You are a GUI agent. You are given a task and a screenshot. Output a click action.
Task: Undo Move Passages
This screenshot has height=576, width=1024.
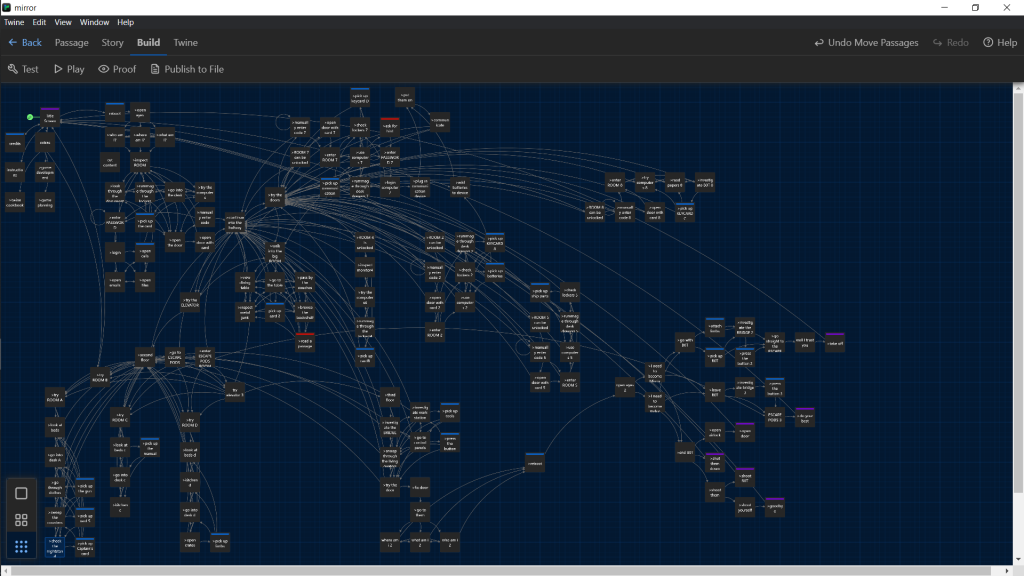click(x=867, y=43)
